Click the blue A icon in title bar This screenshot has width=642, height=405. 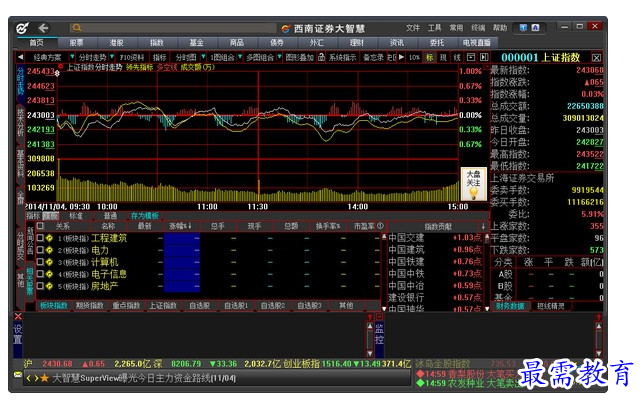(535, 27)
